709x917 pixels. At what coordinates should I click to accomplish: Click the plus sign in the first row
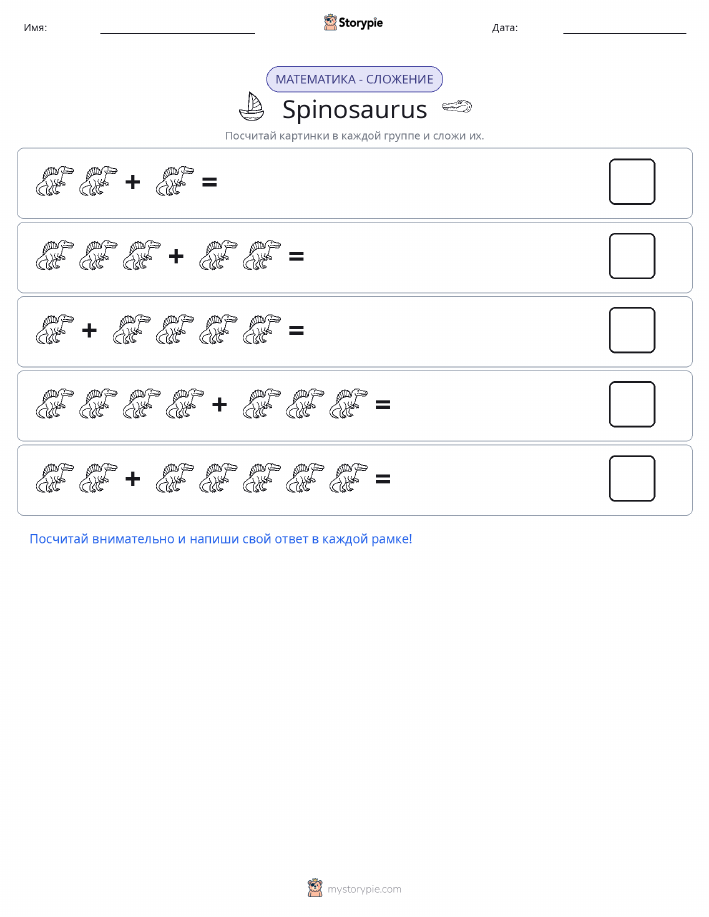click(x=133, y=182)
